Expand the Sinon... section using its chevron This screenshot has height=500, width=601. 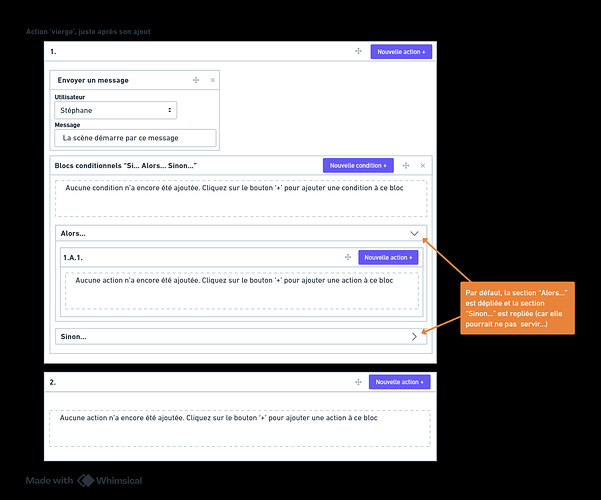tap(415, 337)
